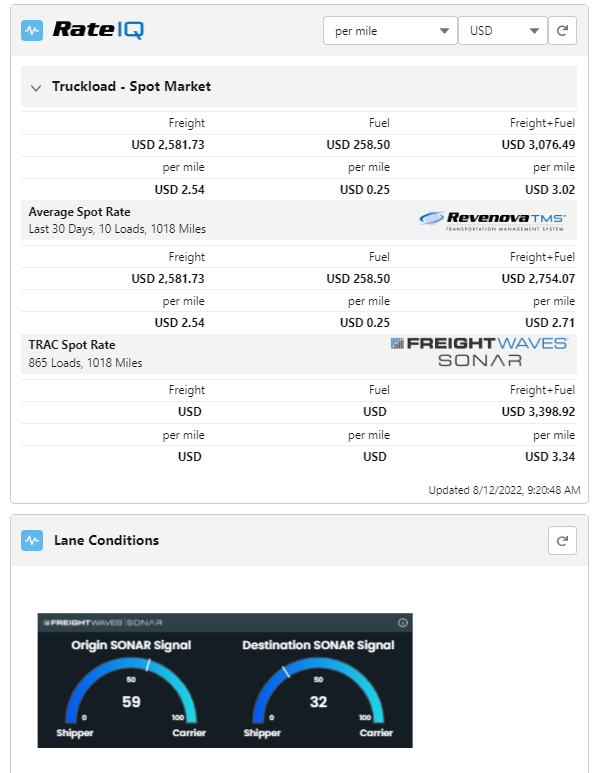Click destination signal value 32
Screen dimensions: 594x773
click(318, 702)
